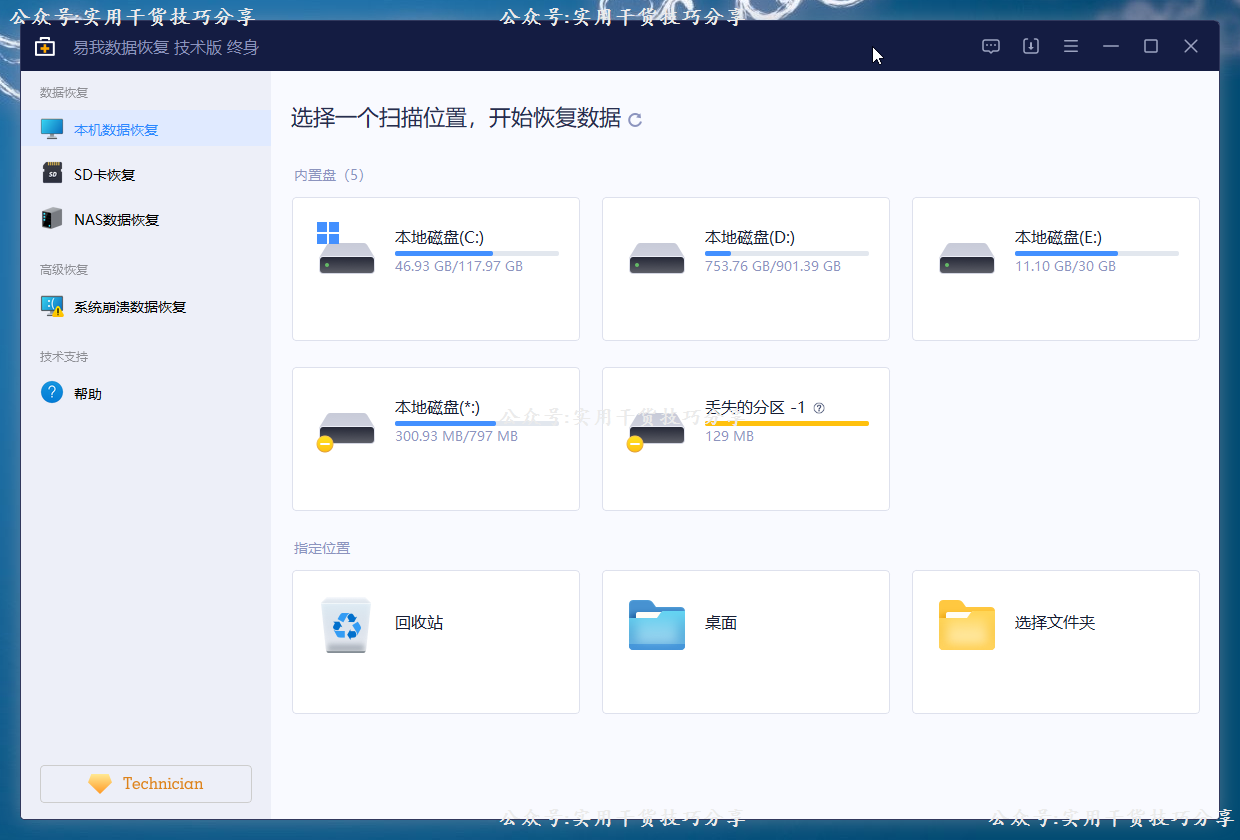Click the help icon next to 丢失的分区 -1

819,408
